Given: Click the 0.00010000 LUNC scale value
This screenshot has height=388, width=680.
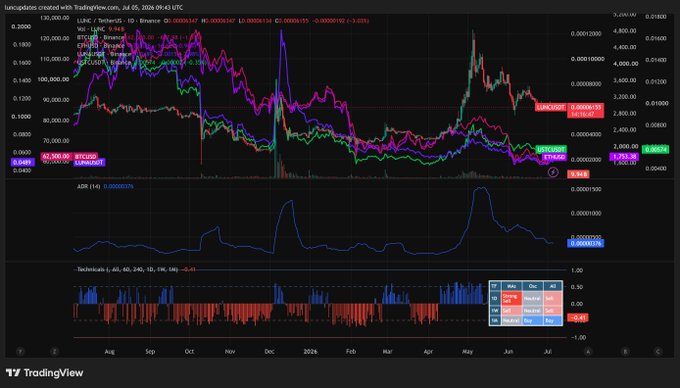Looking at the screenshot, I should point(587,59).
